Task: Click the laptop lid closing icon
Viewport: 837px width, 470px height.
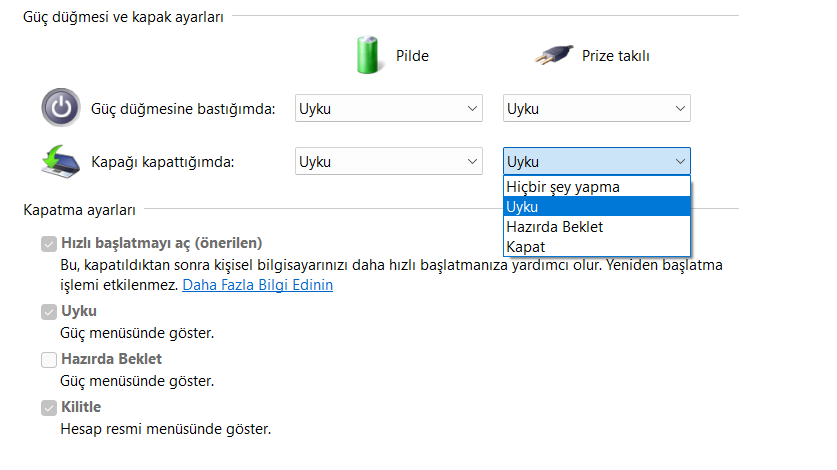Action: point(60,161)
